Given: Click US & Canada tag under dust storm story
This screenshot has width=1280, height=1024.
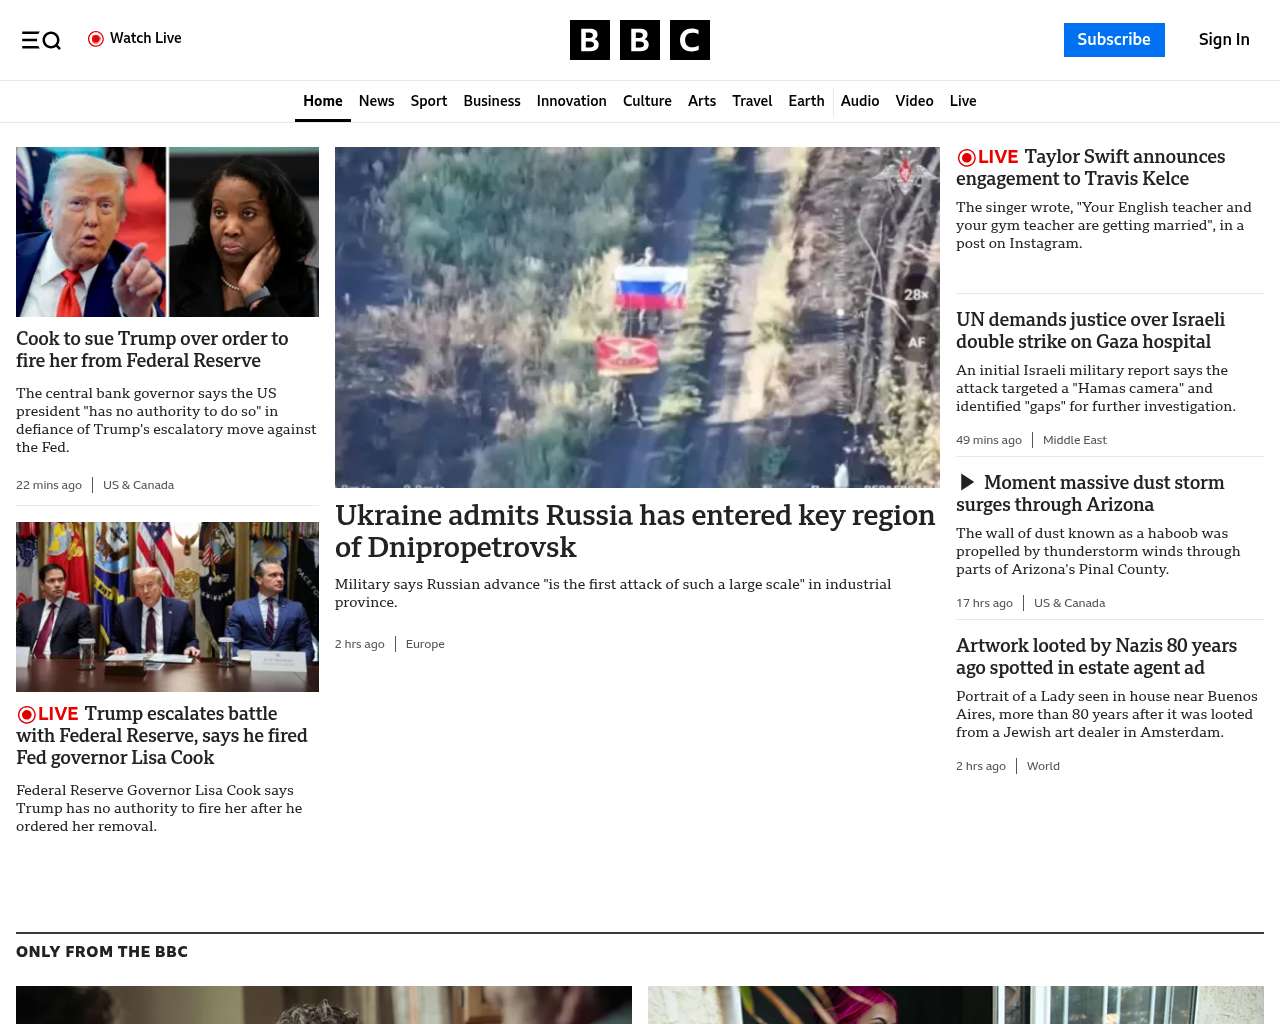Looking at the screenshot, I should 1069,603.
